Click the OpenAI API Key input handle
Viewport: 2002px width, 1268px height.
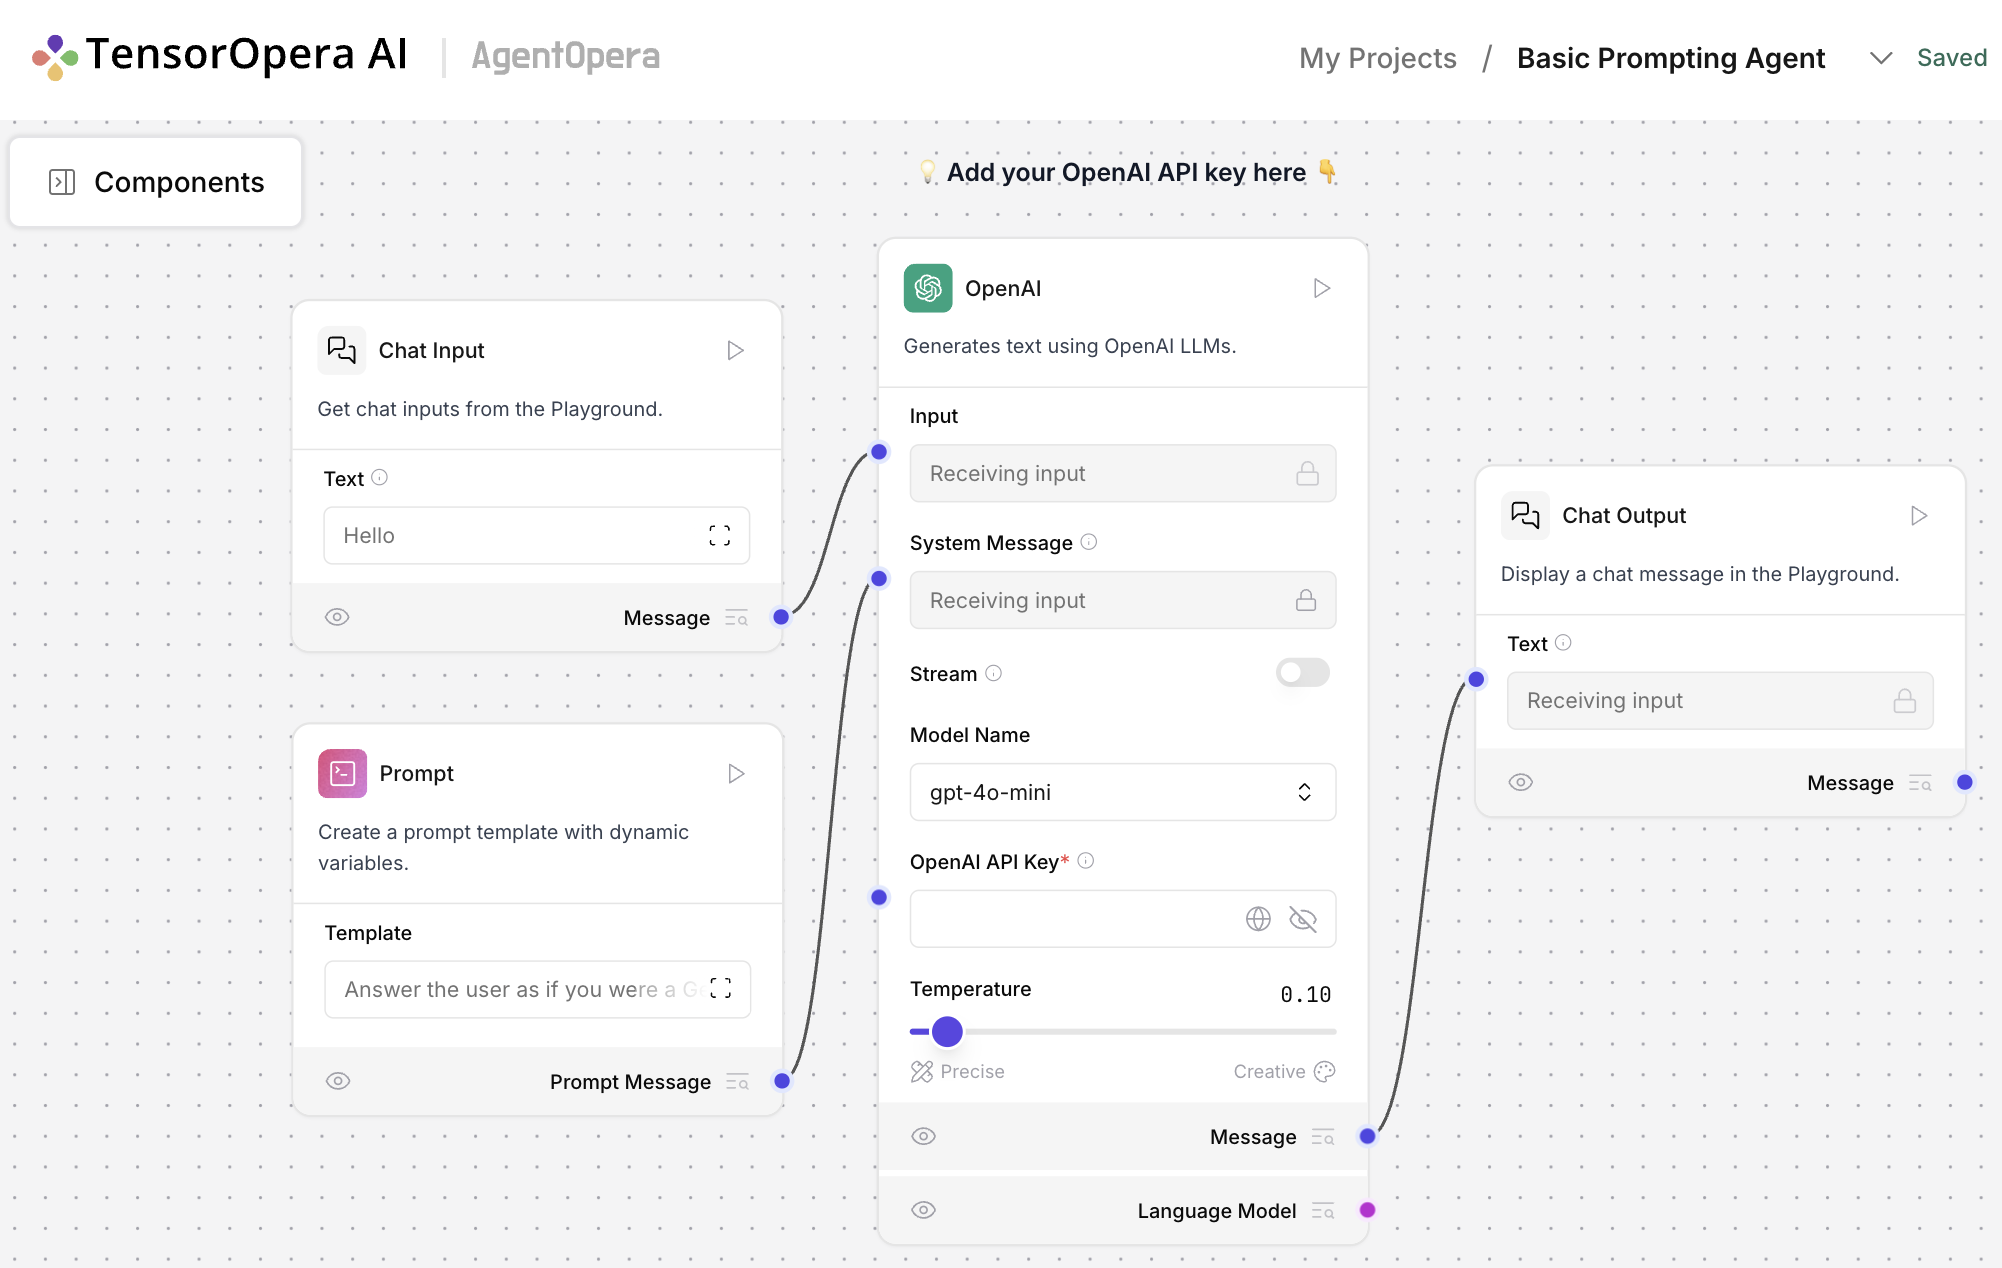[879, 897]
